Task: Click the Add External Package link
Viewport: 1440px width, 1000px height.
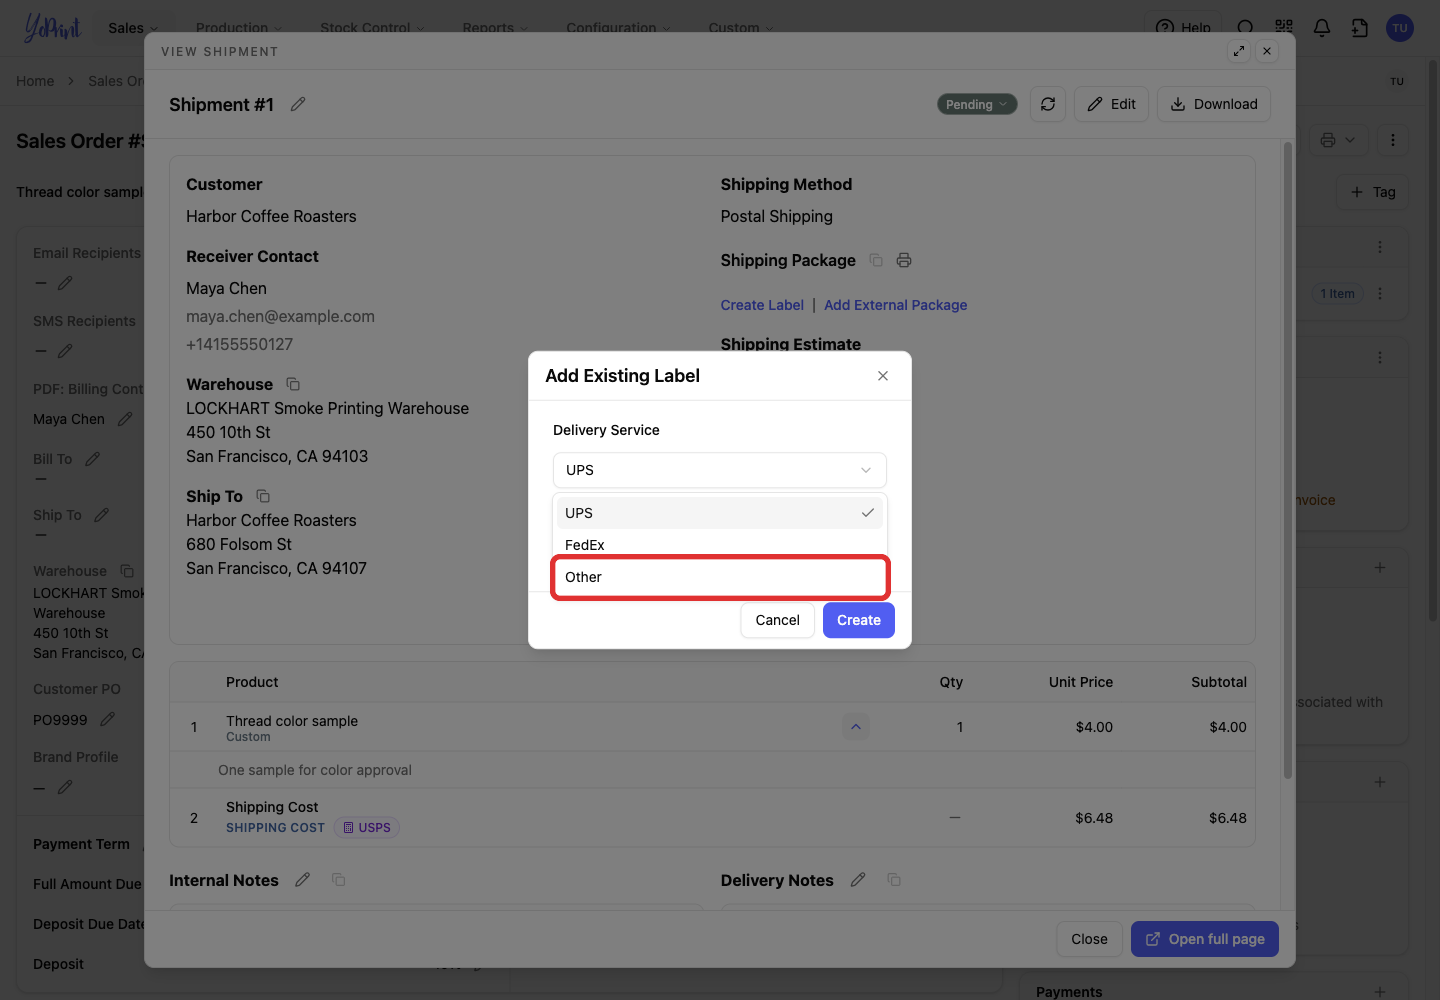Action: [x=896, y=305]
